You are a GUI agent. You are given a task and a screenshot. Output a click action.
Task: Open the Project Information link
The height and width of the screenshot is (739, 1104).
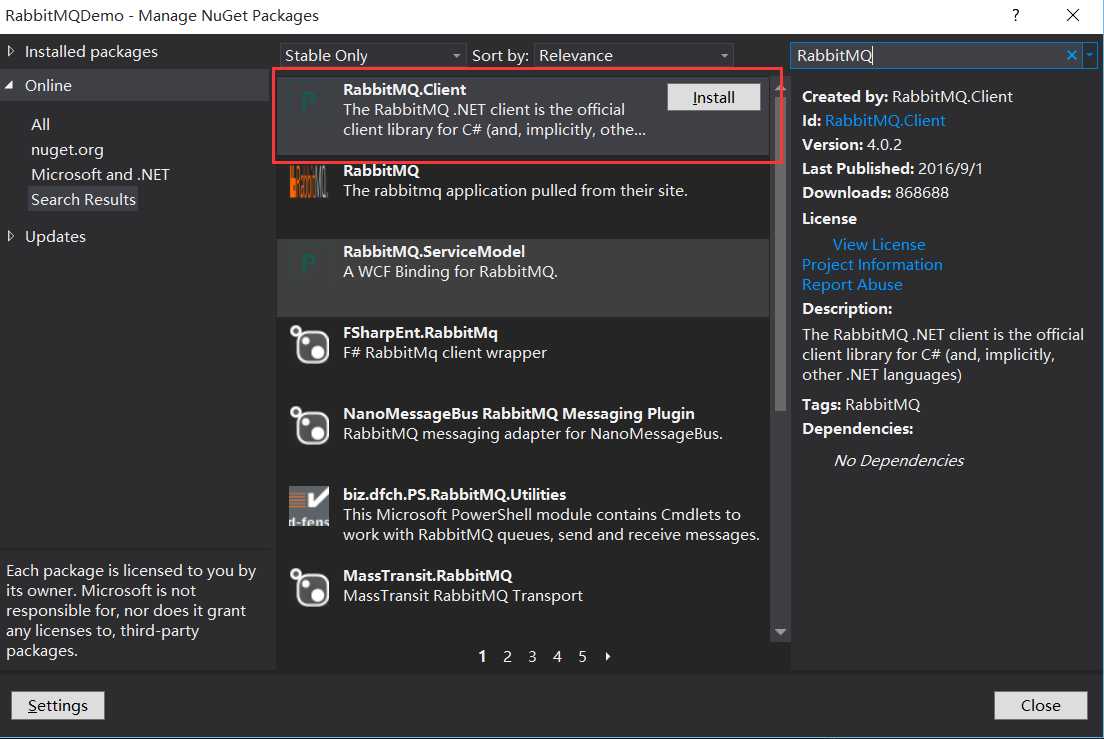click(872, 265)
